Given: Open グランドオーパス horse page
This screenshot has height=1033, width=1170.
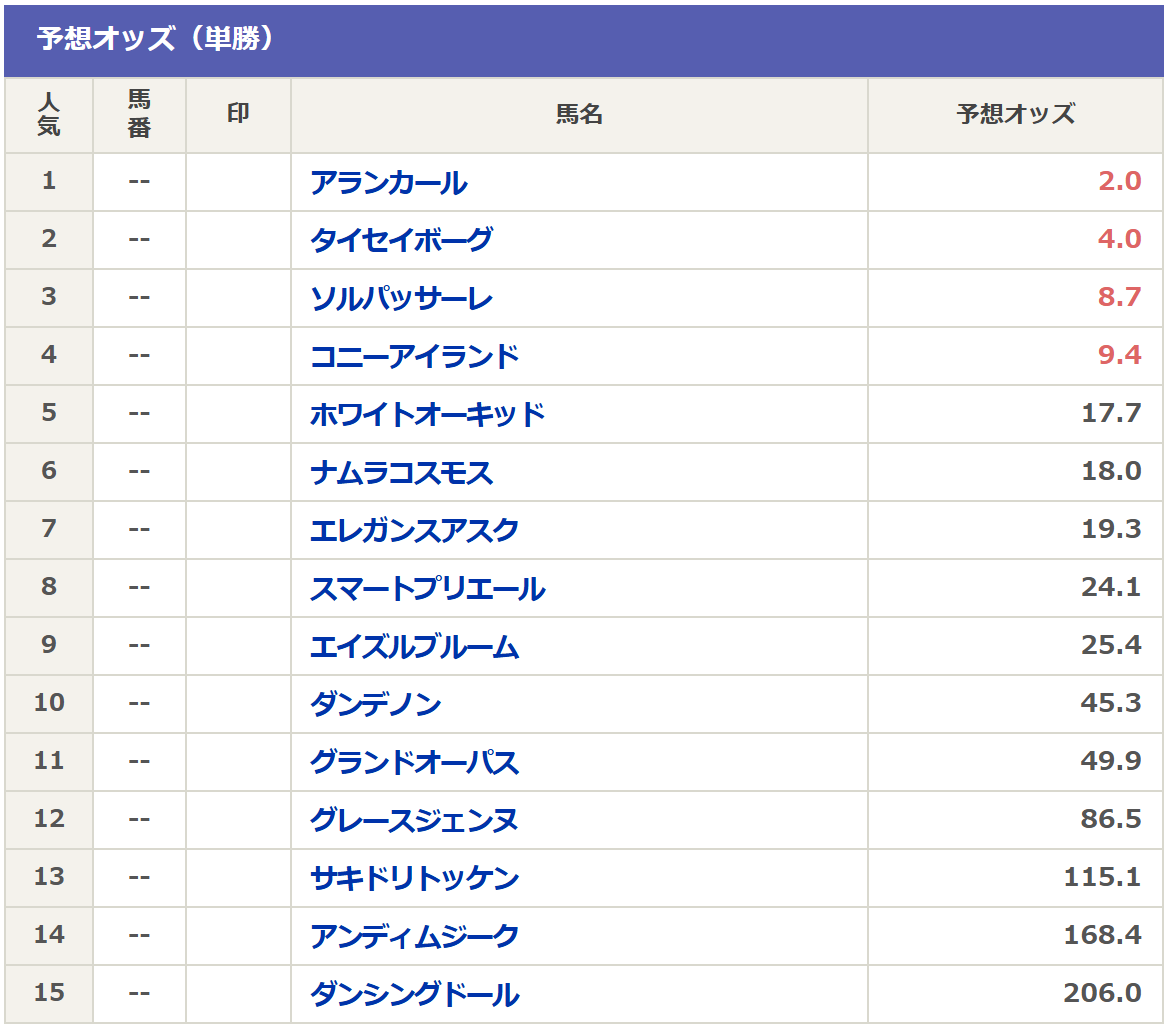Looking at the screenshot, I should tap(414, 762).
